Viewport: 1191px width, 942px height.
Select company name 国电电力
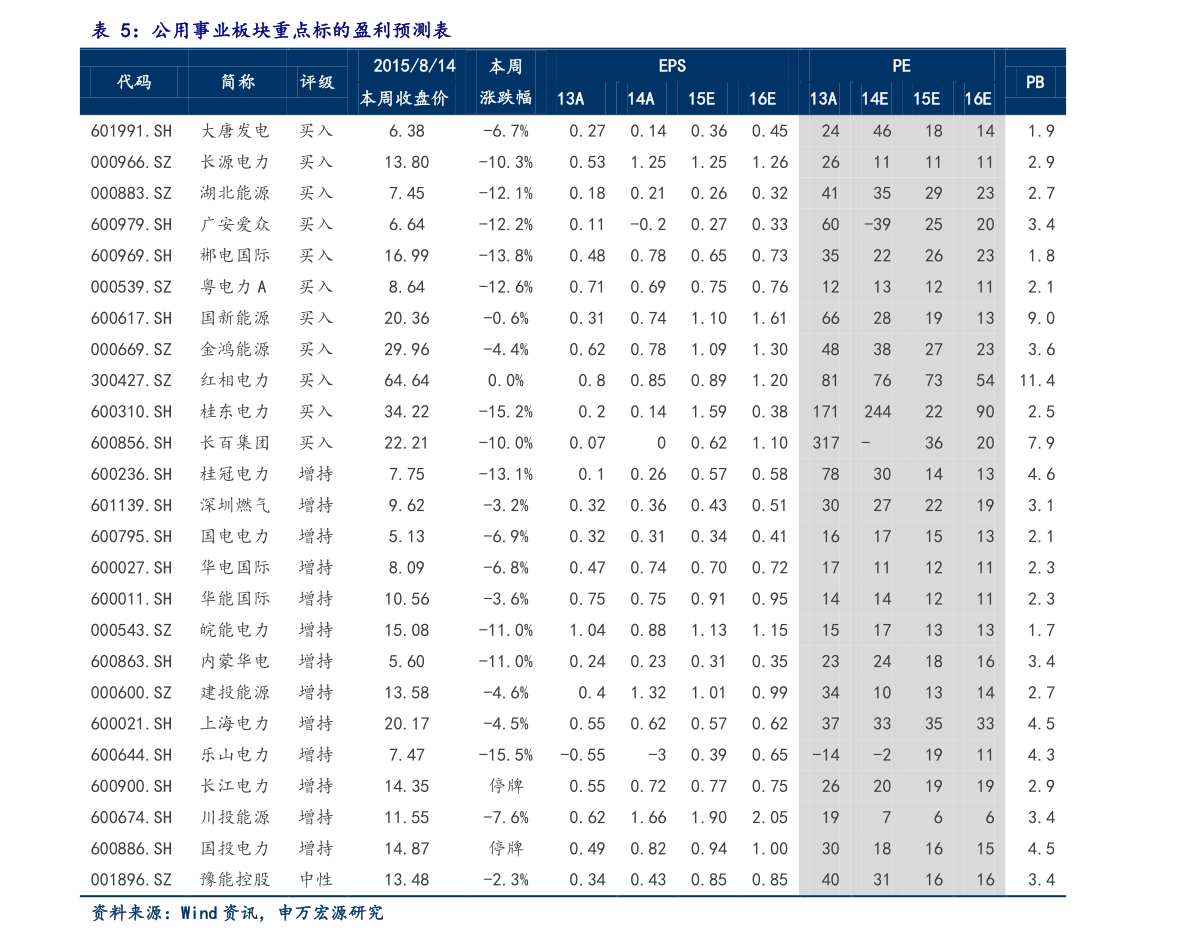[235, 536]
